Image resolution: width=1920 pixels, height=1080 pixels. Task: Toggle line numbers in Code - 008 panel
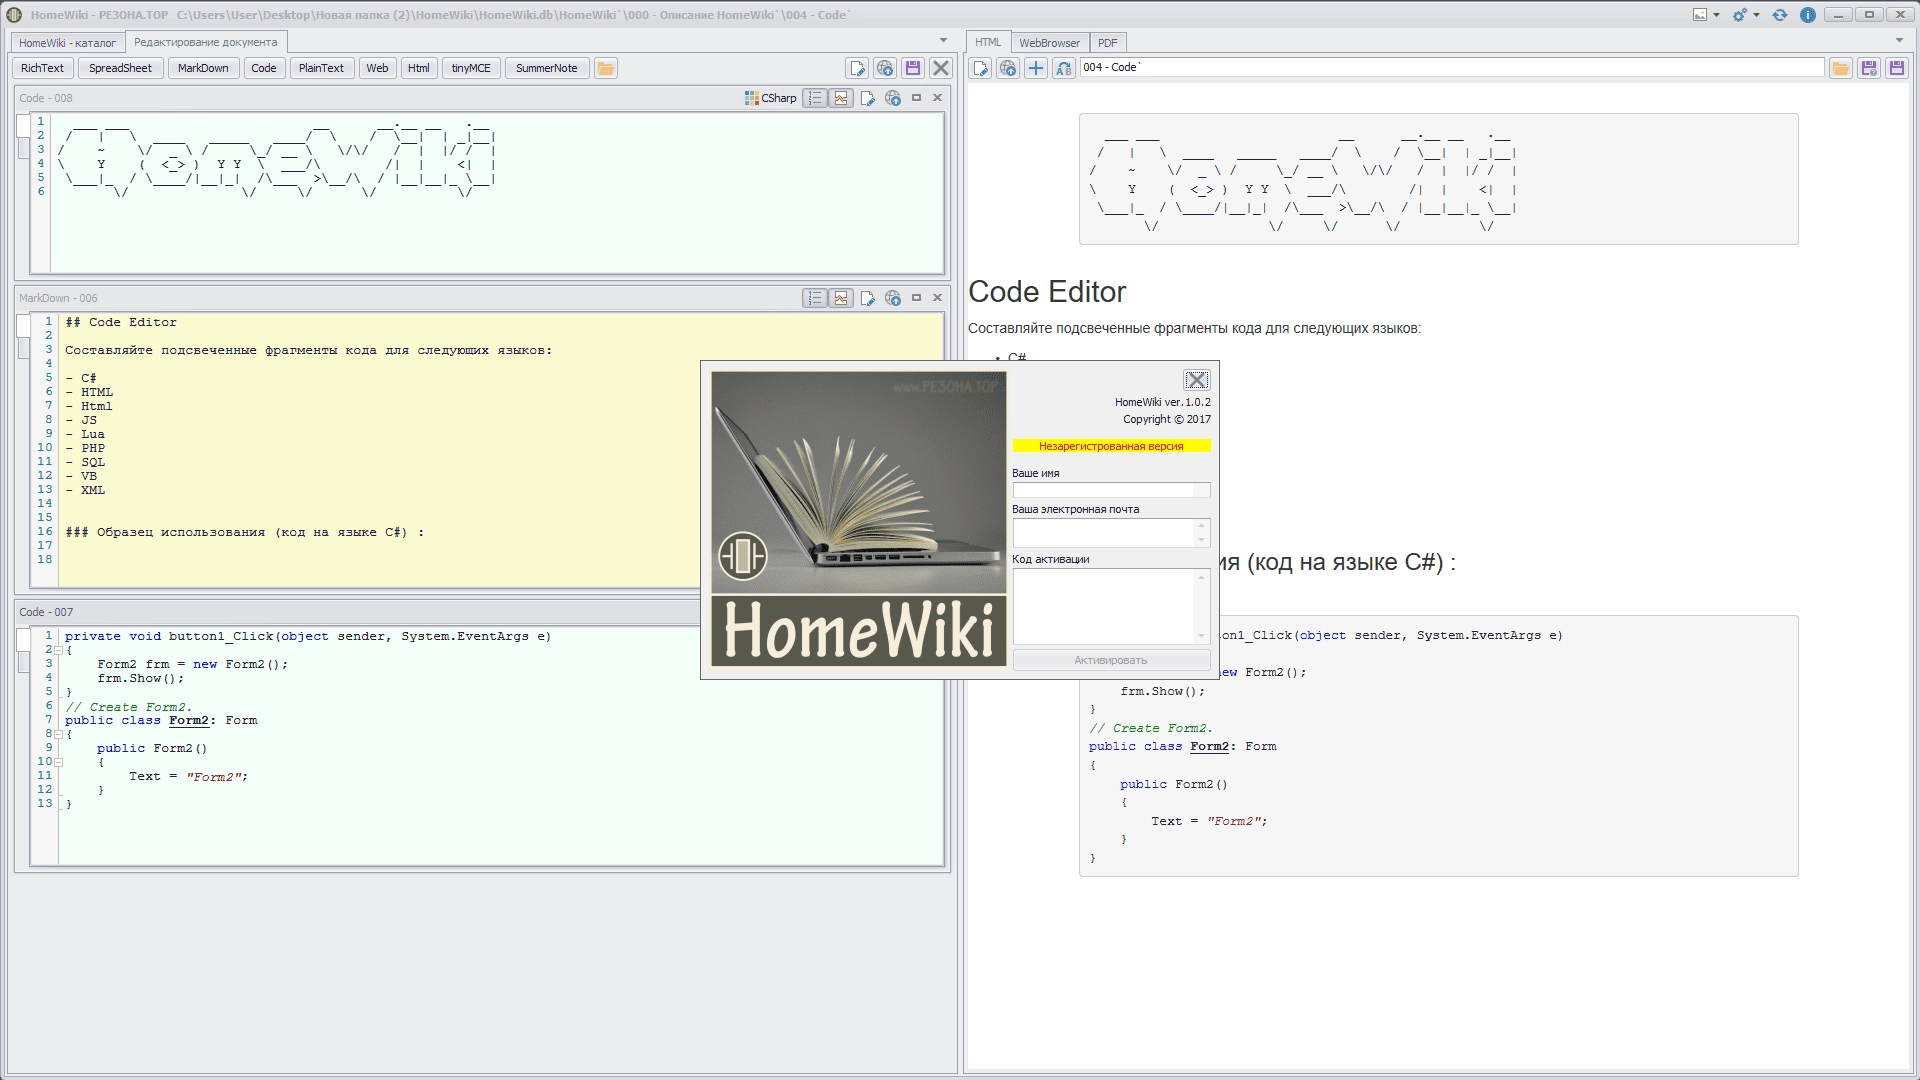click(816, 98)
